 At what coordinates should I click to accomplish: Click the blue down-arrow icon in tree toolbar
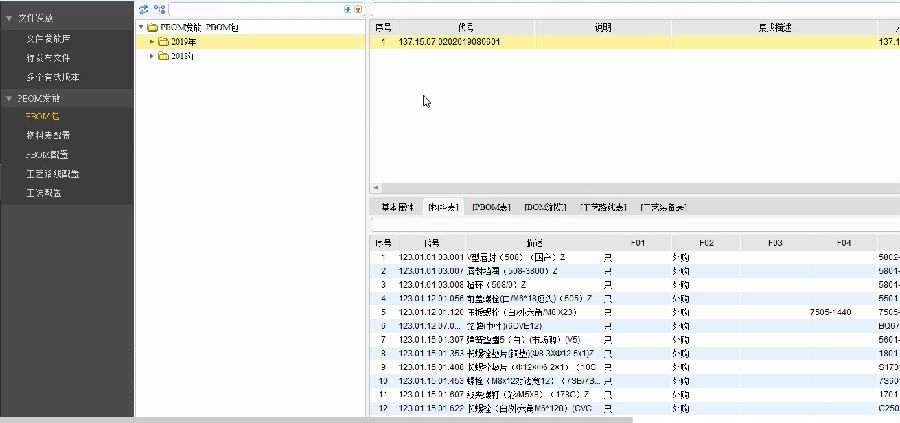pyautogui.click(x=347, y=9)
